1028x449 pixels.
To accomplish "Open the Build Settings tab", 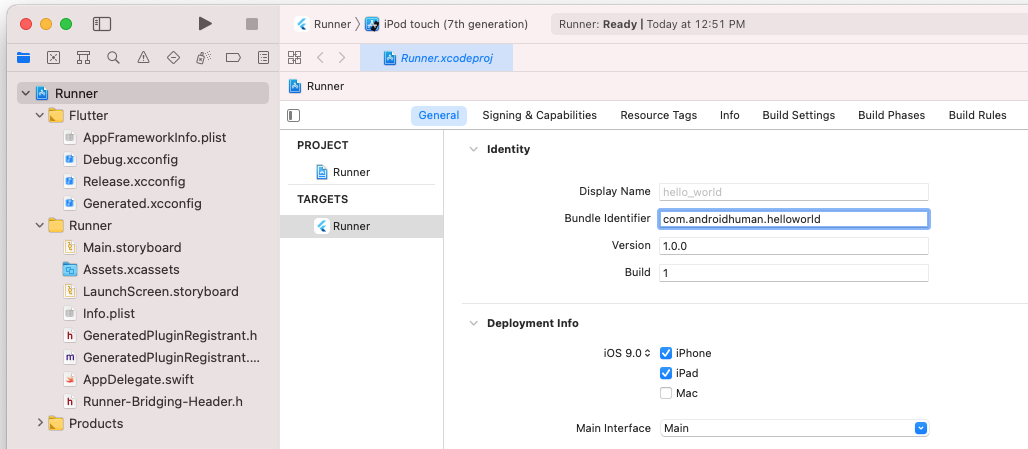I will (799, 115).
